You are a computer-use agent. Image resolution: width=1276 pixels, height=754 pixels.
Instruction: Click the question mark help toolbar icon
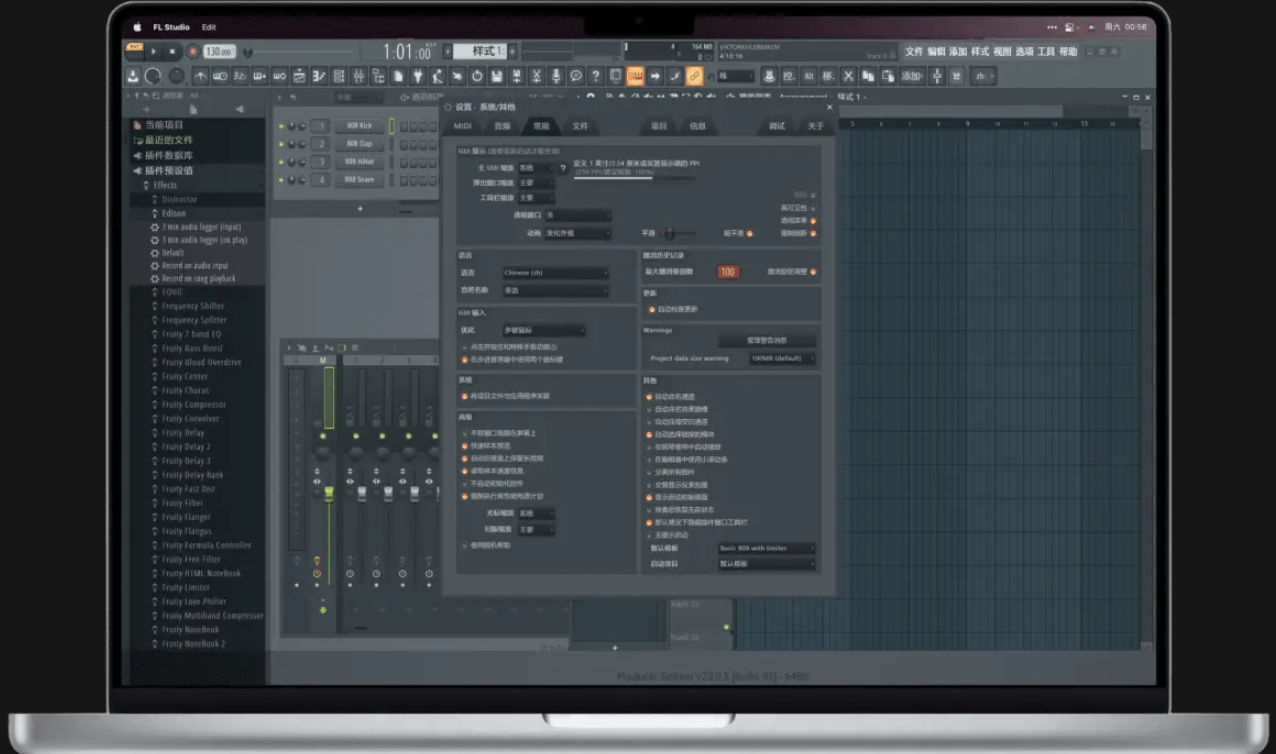pos(596,76)
